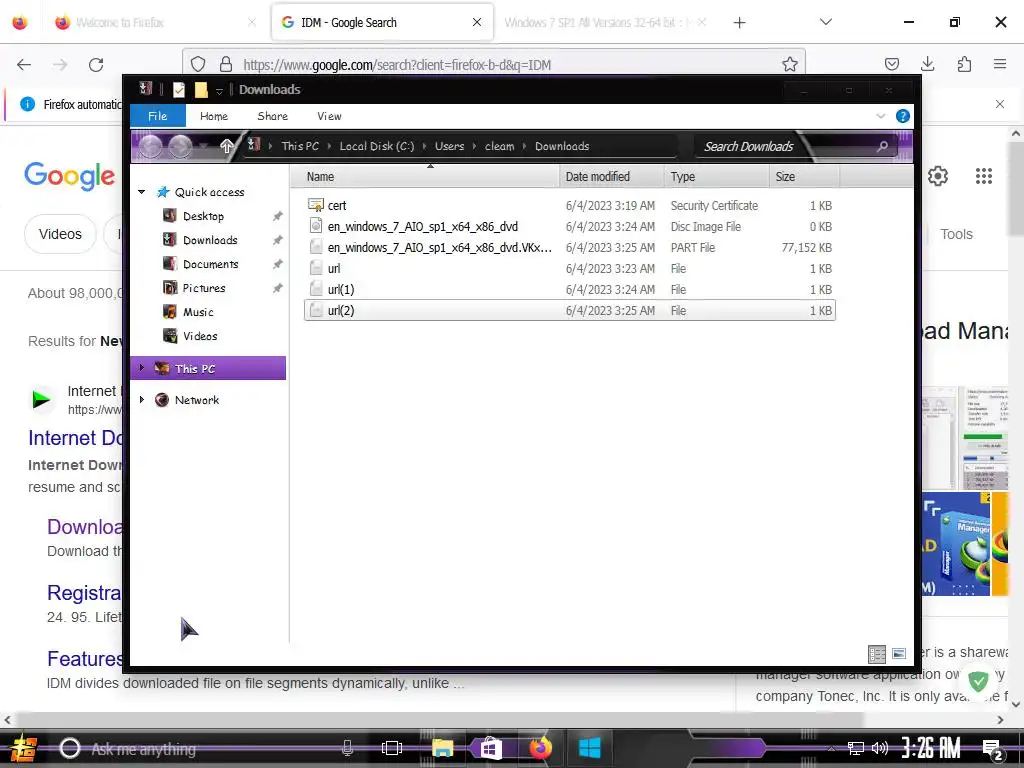
Task: Expand the This PC tree node arrow
Action: [x=142, y=368]
